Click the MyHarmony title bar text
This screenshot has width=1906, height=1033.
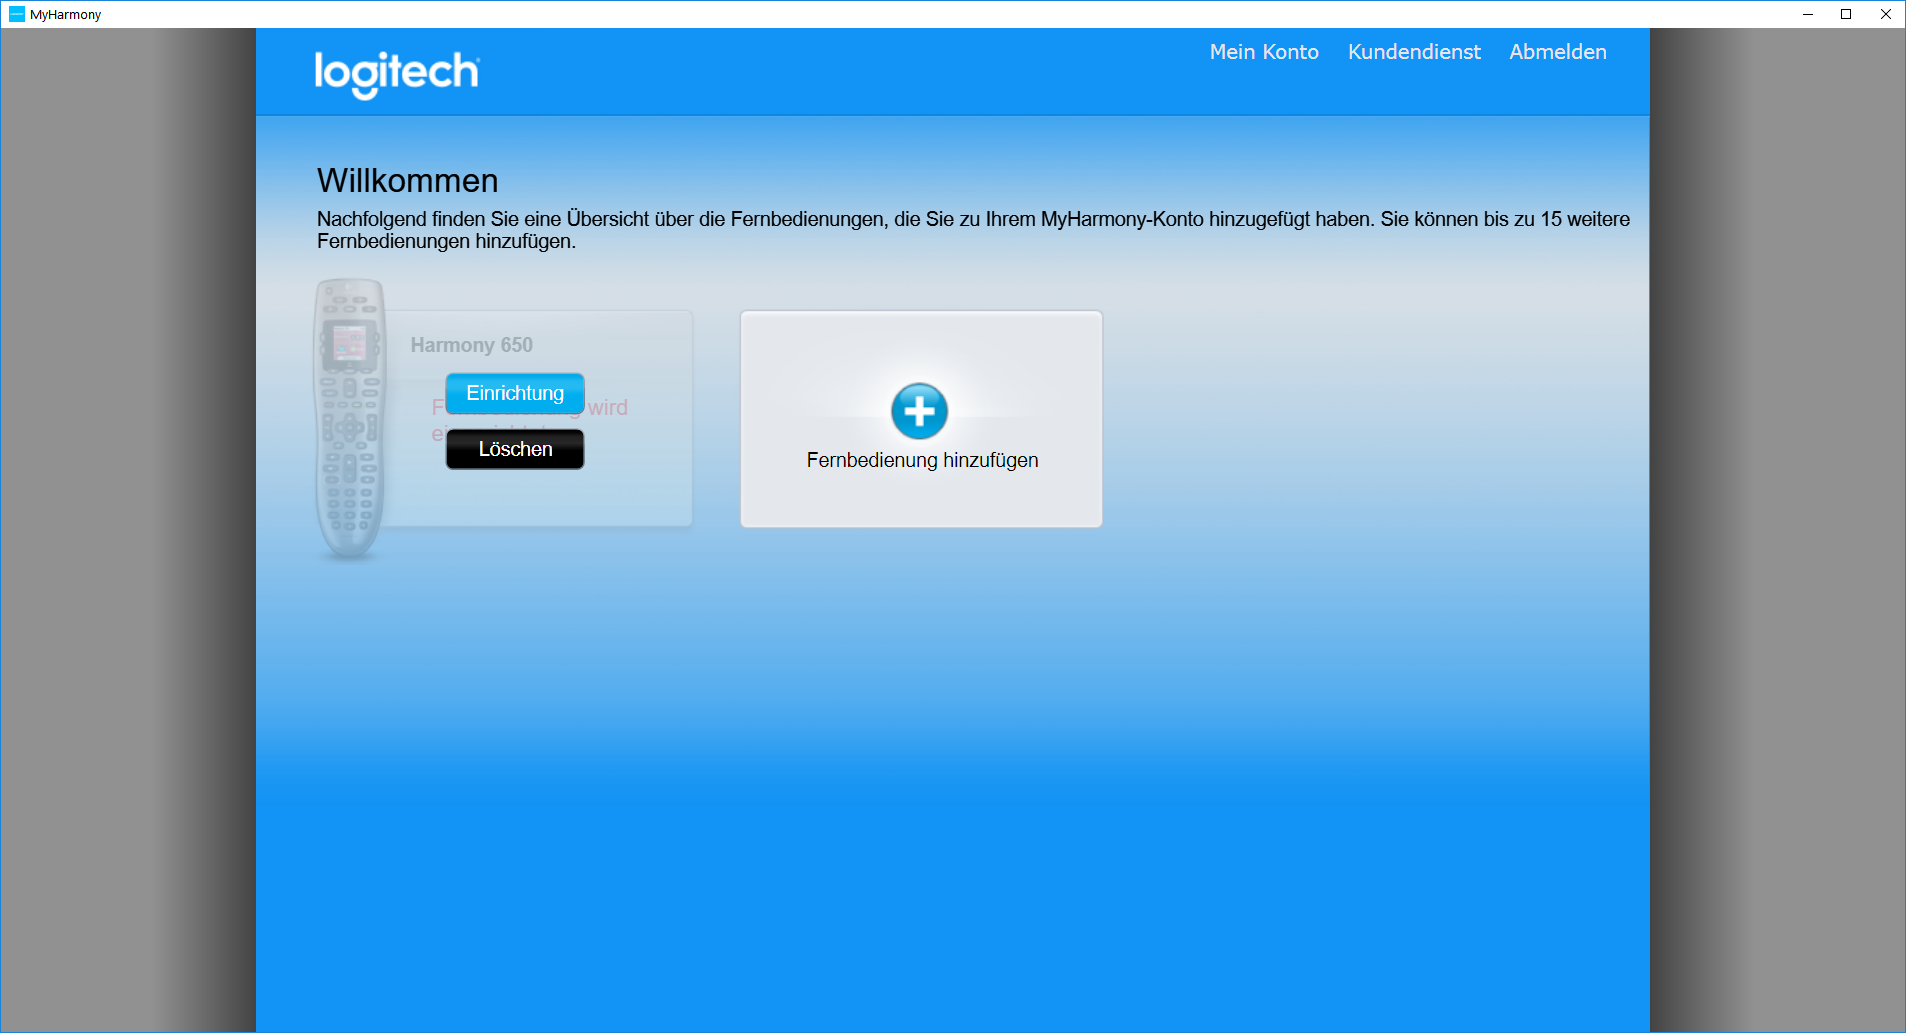(x=66, y=15)
